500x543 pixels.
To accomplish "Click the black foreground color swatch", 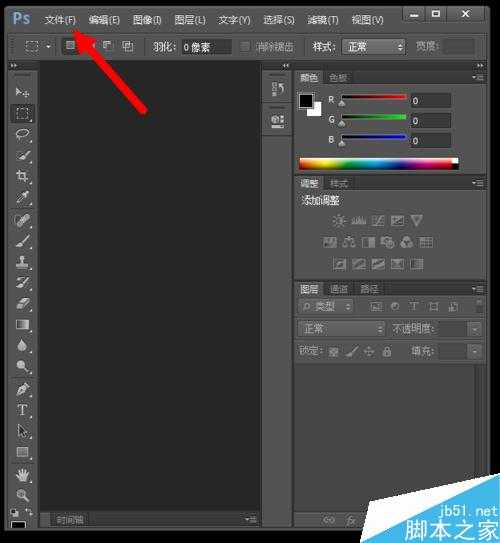I will click(306, 101).
